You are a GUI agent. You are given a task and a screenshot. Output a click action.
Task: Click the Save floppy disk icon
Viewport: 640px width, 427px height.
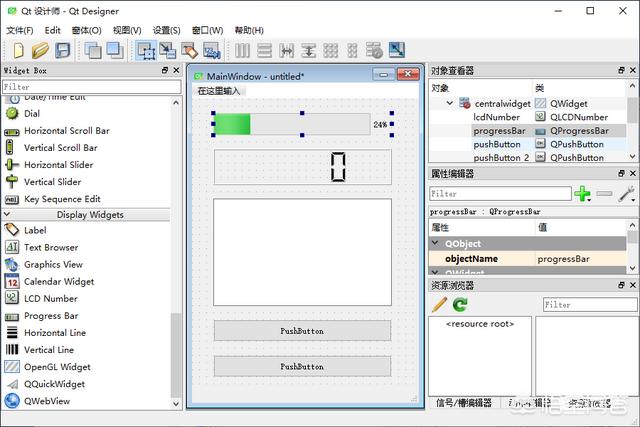[62, 50]
